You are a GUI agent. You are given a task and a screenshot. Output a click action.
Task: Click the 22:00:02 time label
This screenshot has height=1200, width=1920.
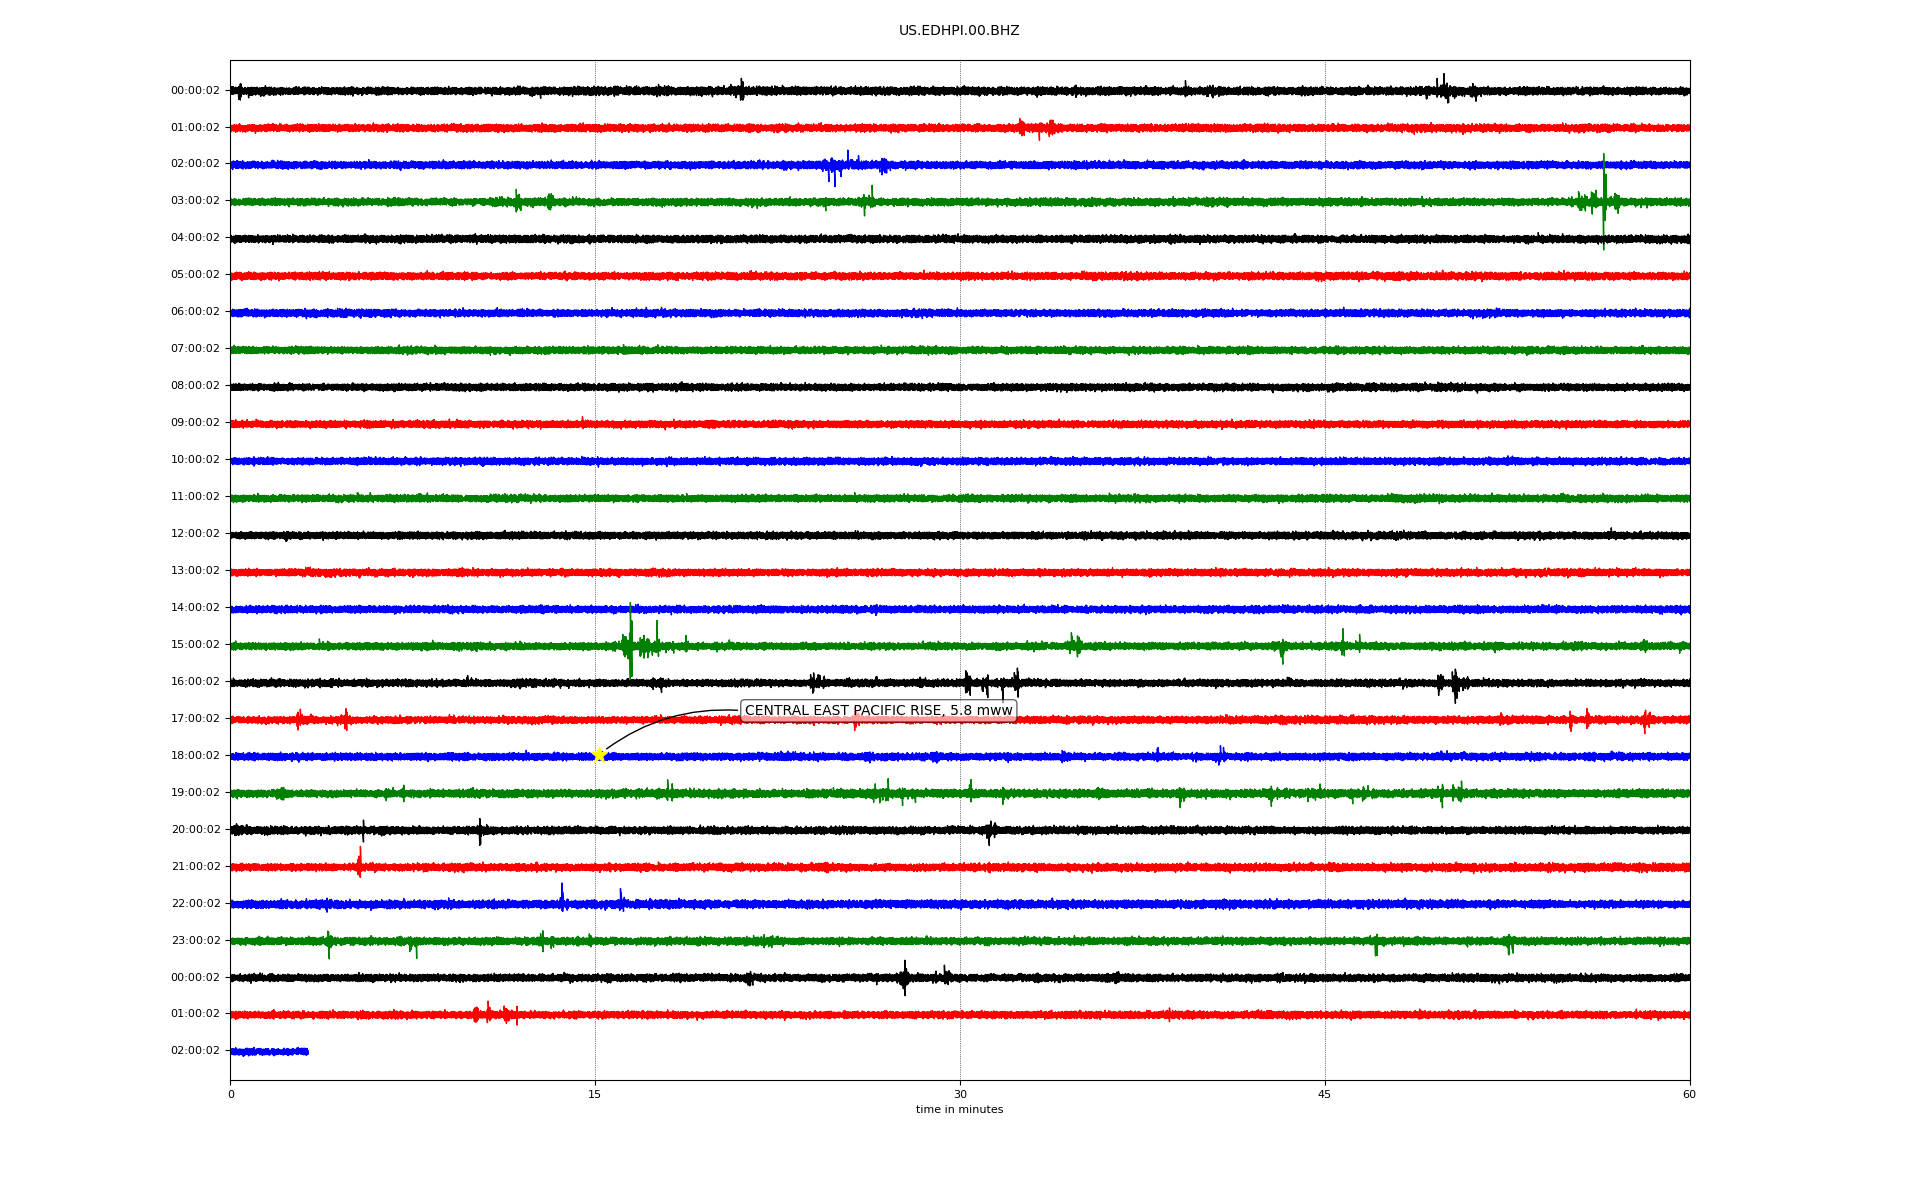click(x=195, y=904)
